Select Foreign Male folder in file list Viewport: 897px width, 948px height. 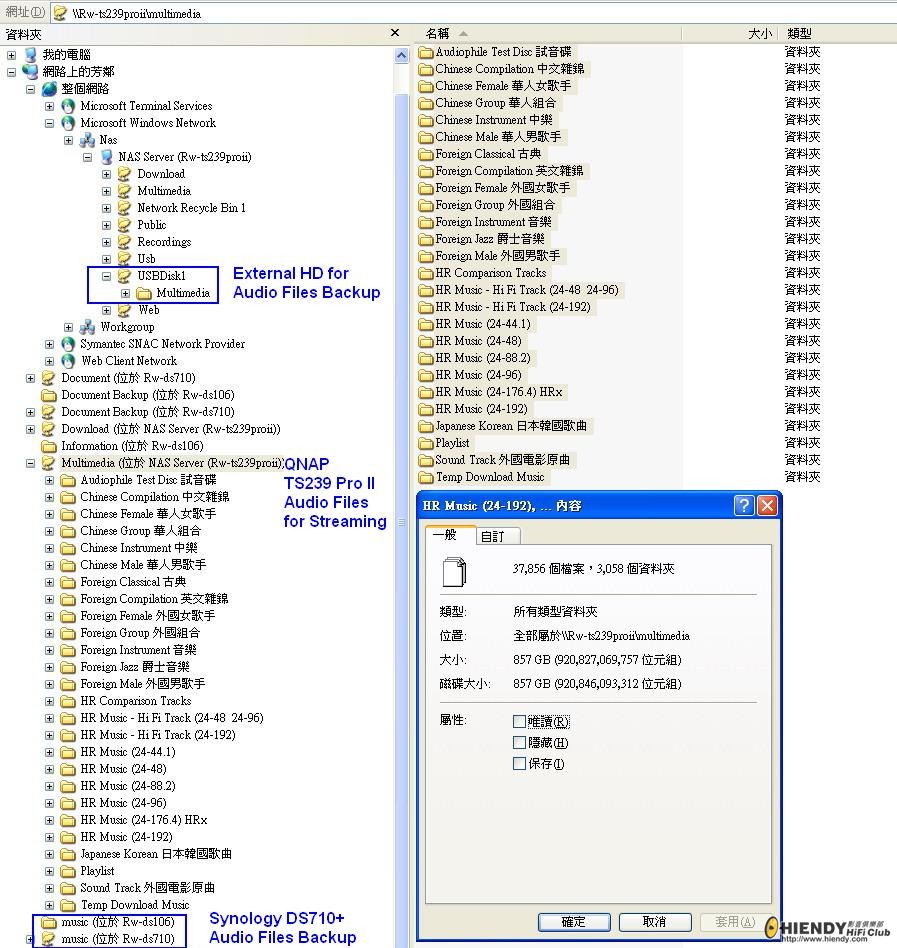pos(497,256)
